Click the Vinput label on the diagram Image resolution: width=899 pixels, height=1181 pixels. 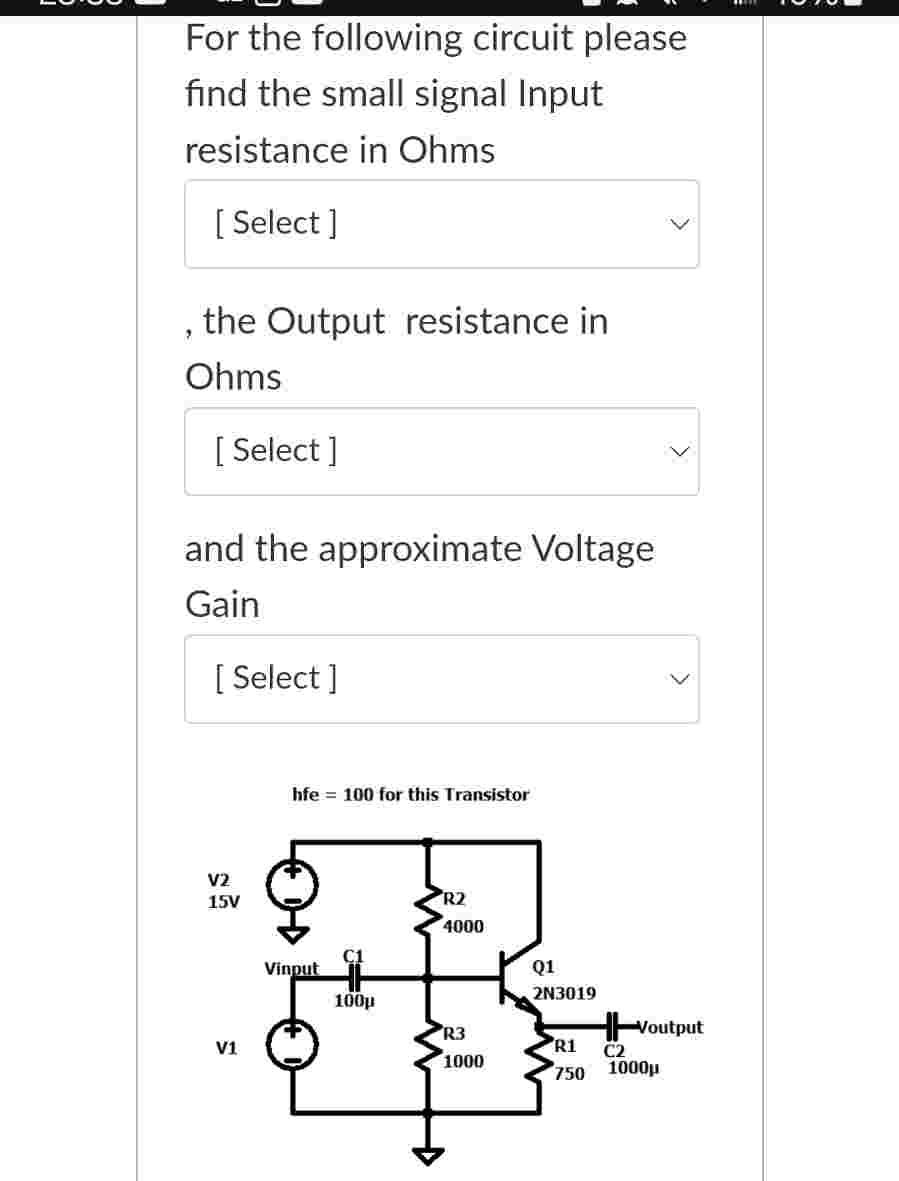point(290,968)
